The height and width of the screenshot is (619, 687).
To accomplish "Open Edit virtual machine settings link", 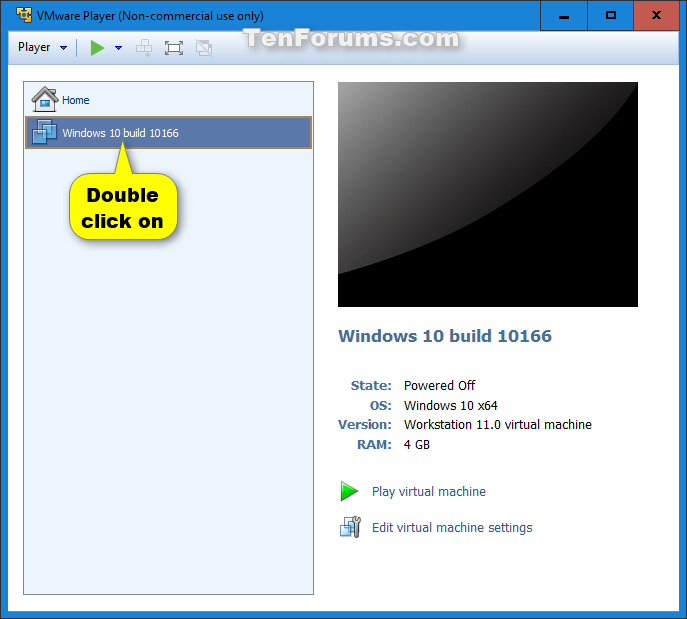I will click(452, 527).
